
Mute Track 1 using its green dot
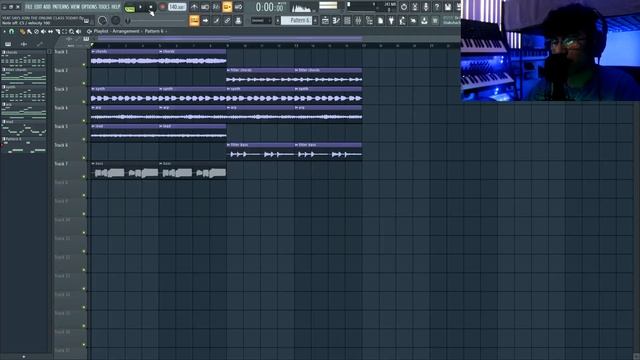[x=84, y=64]
